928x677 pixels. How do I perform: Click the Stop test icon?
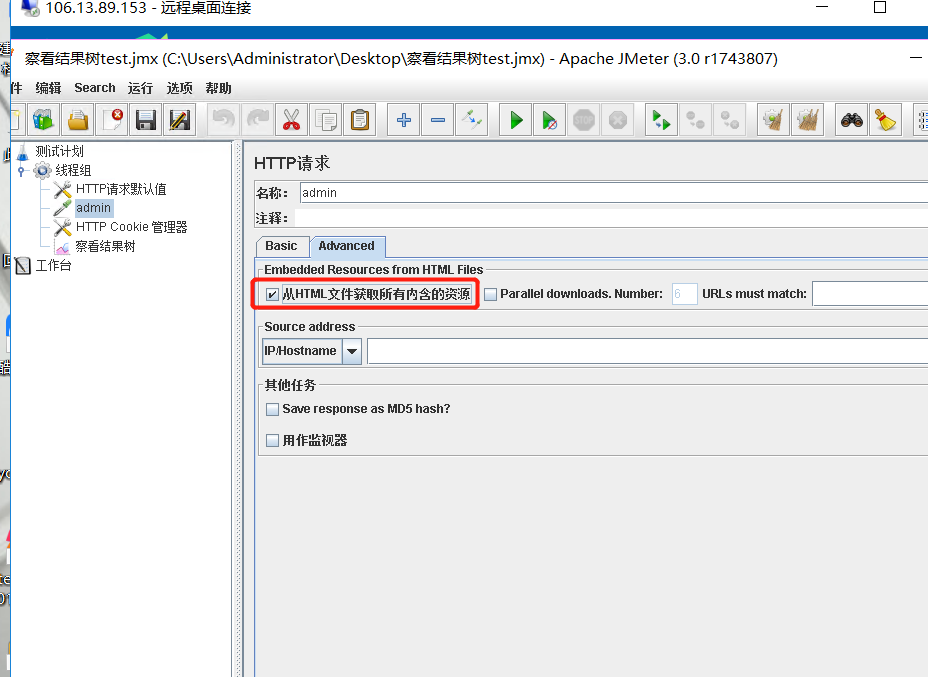point(584,120)
